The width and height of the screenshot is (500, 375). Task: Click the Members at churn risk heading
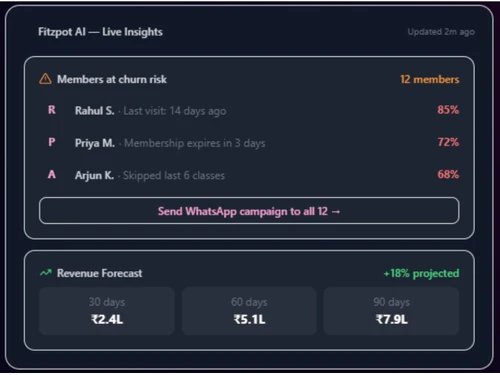[x=112, y=79]
